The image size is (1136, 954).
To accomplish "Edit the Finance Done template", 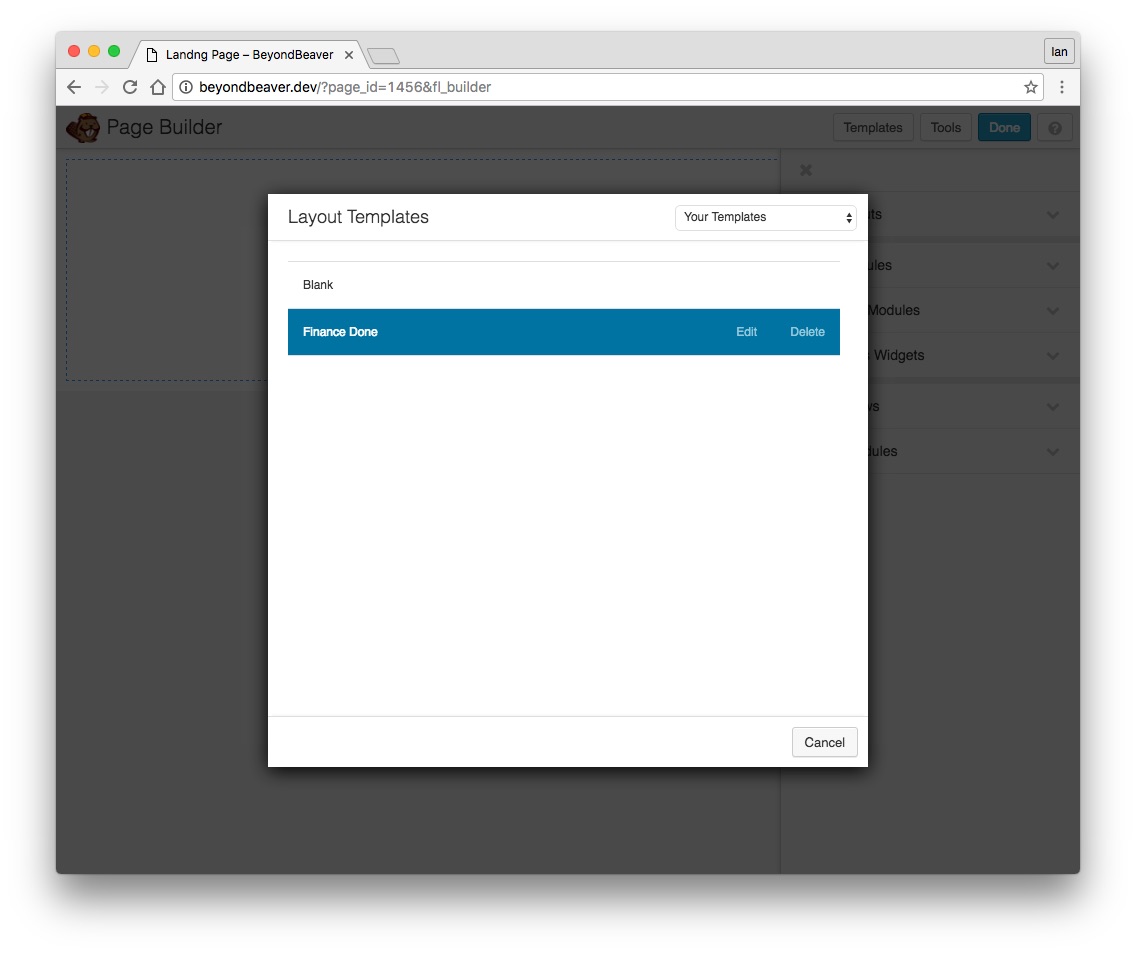I will coord(746,332).
